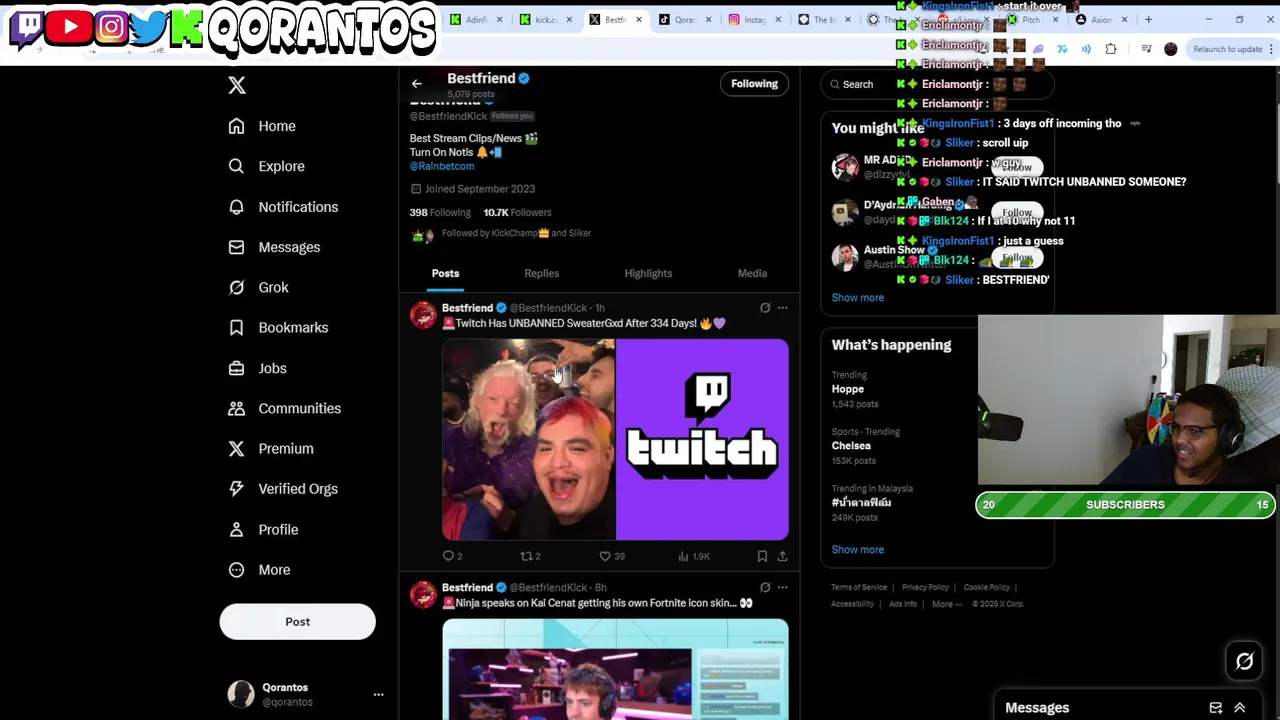1280x720 pixels.
Task: Open more options on SweaterGxd post
Action: (783, 308)
